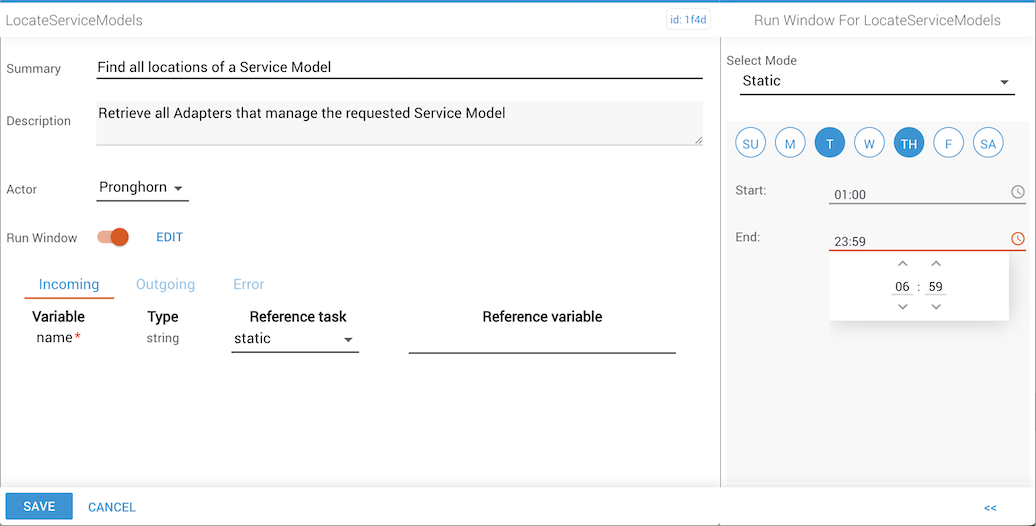Image resolution: width=1036 pixels, height=526 pixels.
Task: Toggle Sunday in the run window days
Action: pyautogui.click(x=751, y=143)
